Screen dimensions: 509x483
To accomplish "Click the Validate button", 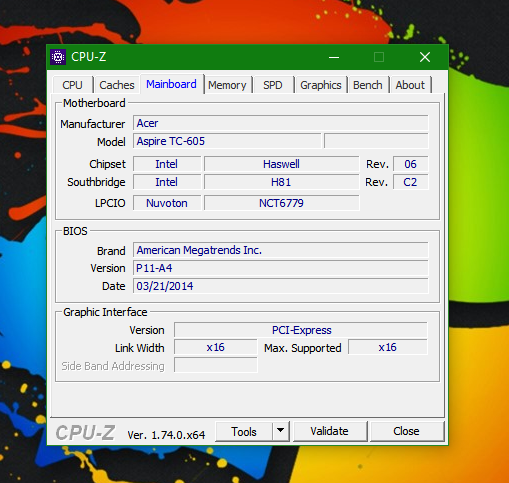I will [330, 431].
